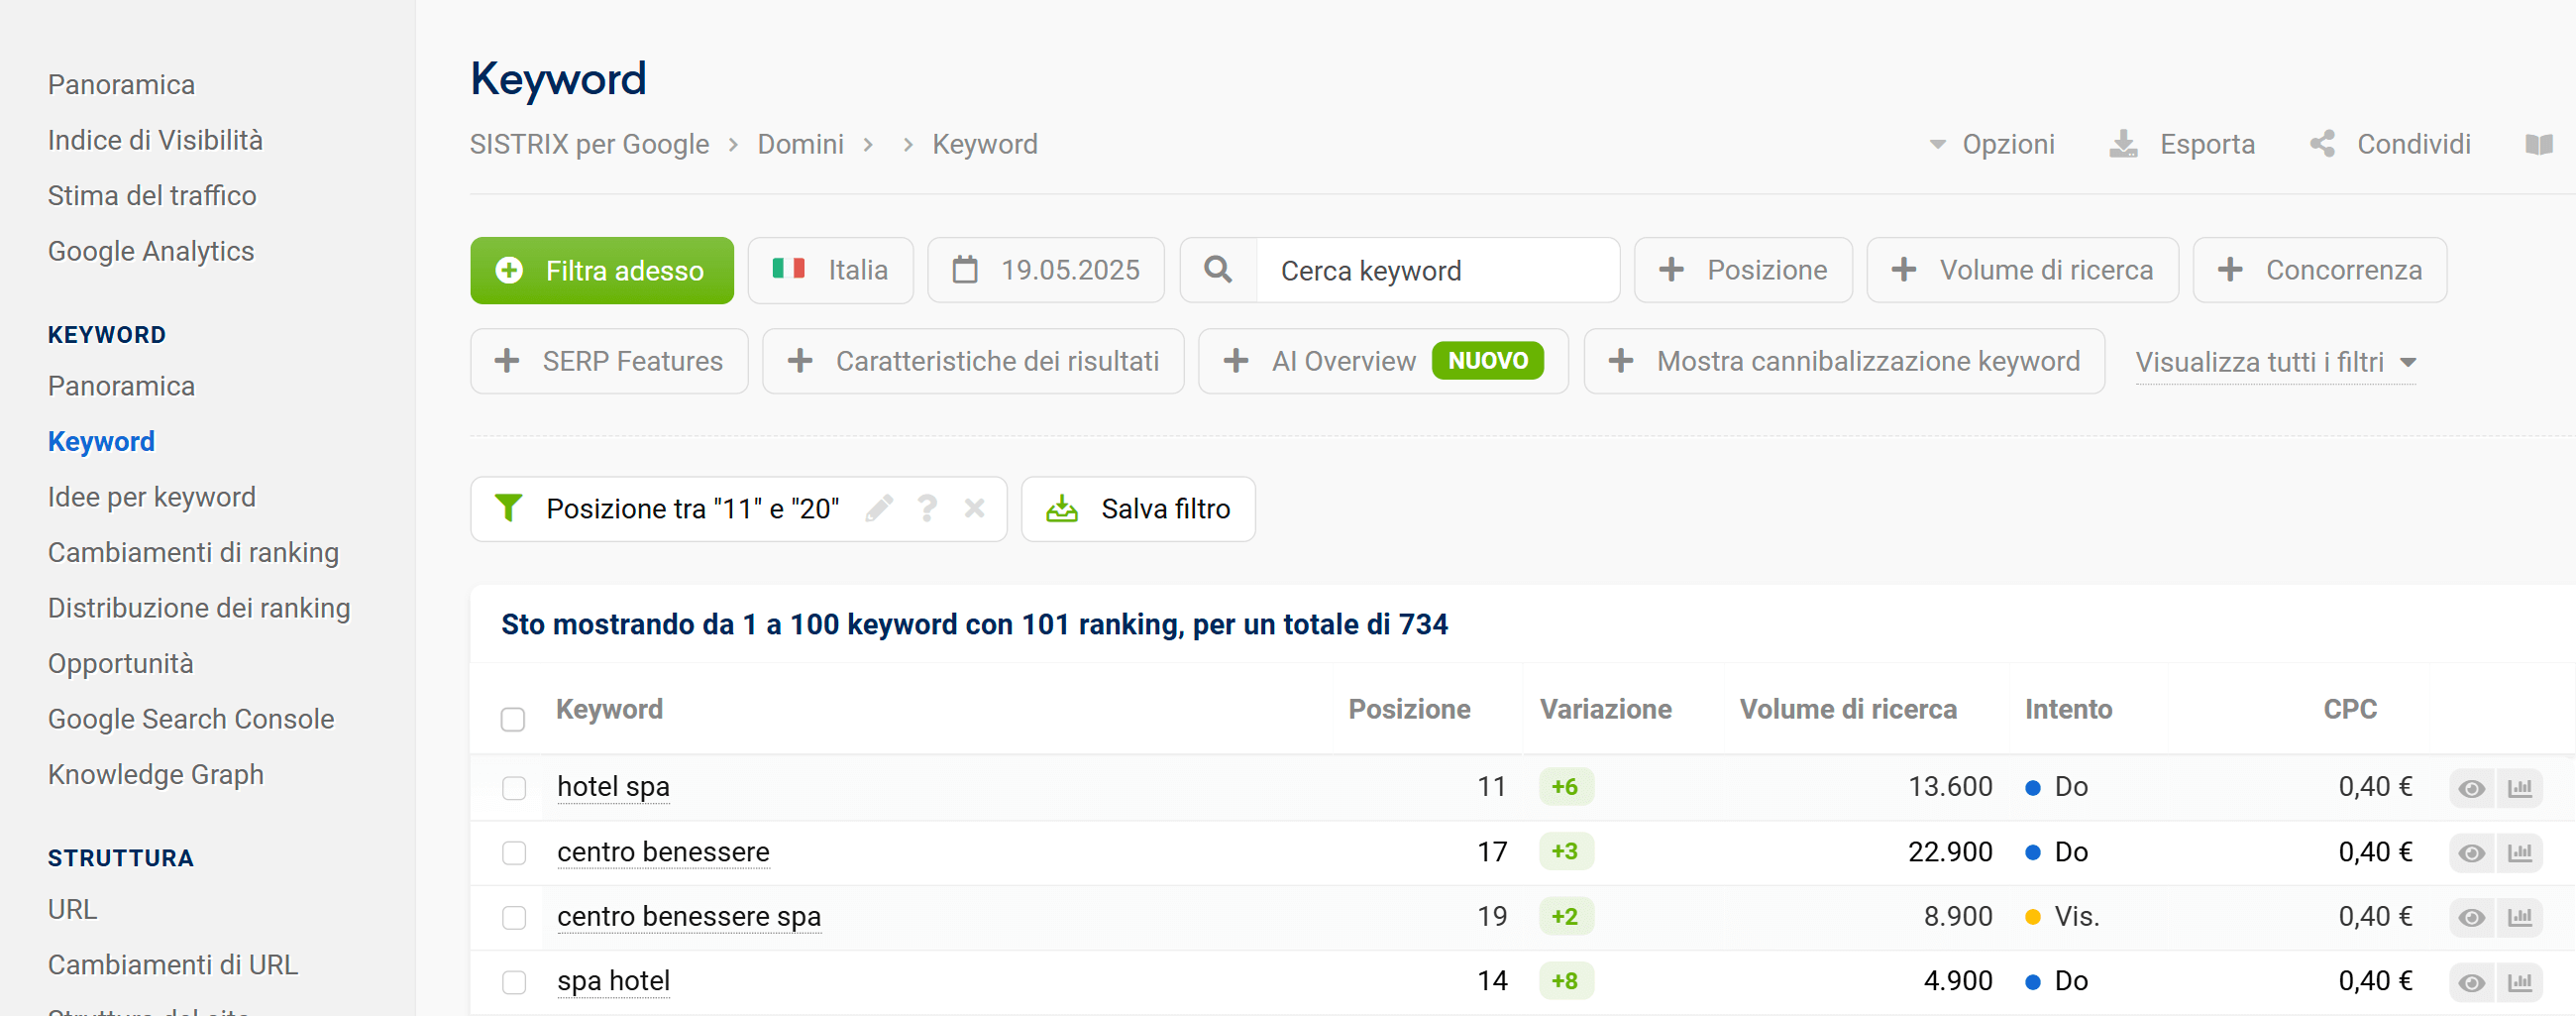Click the Filtra adesso button

(x=602, y=270)
